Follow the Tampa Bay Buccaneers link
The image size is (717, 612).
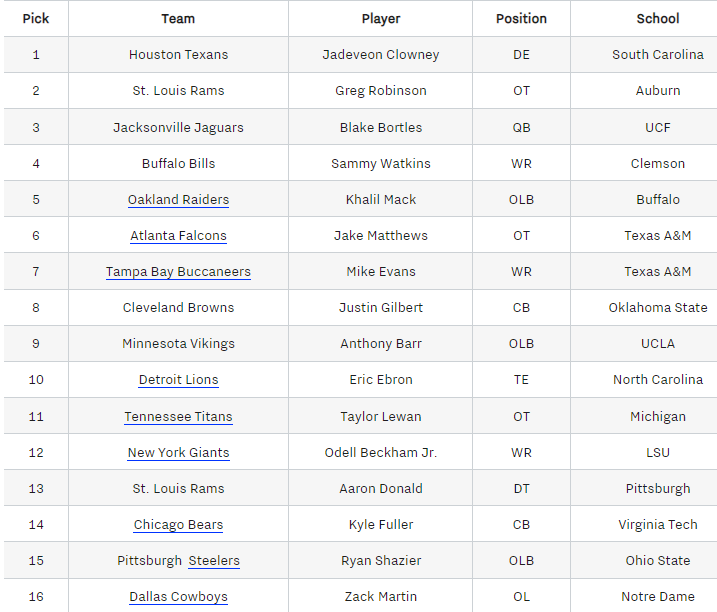pos(178,272)
